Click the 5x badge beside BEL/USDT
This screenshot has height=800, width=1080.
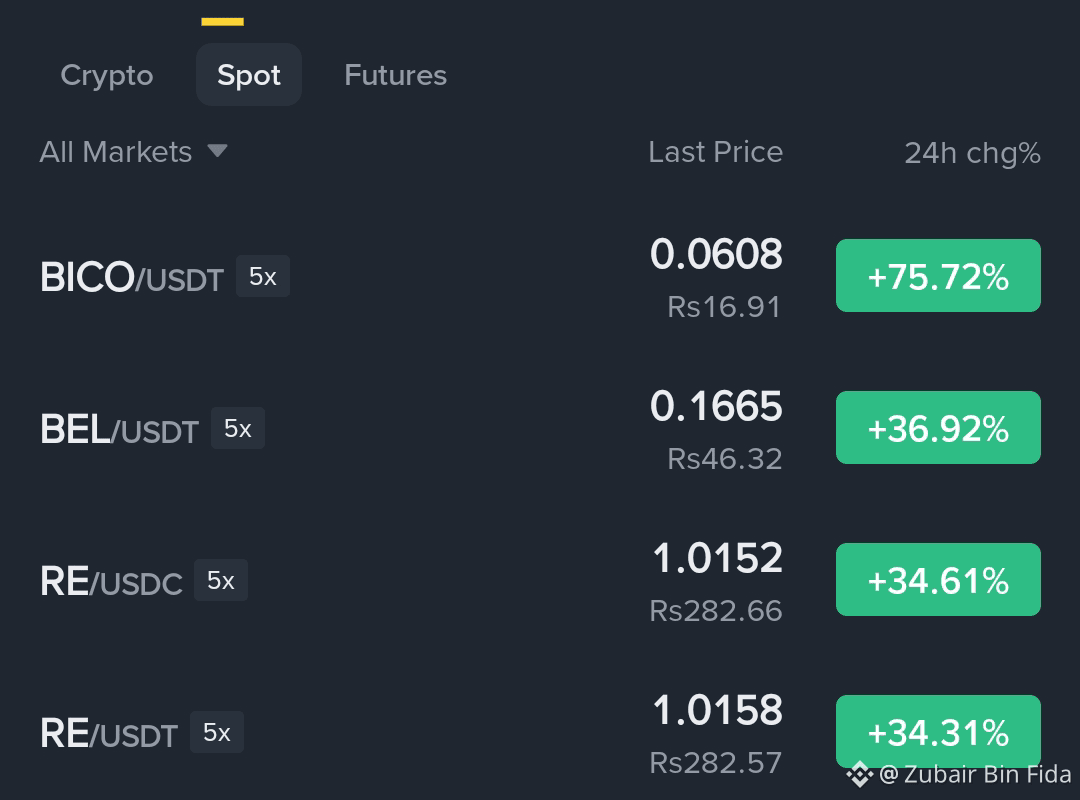[238, 428]
